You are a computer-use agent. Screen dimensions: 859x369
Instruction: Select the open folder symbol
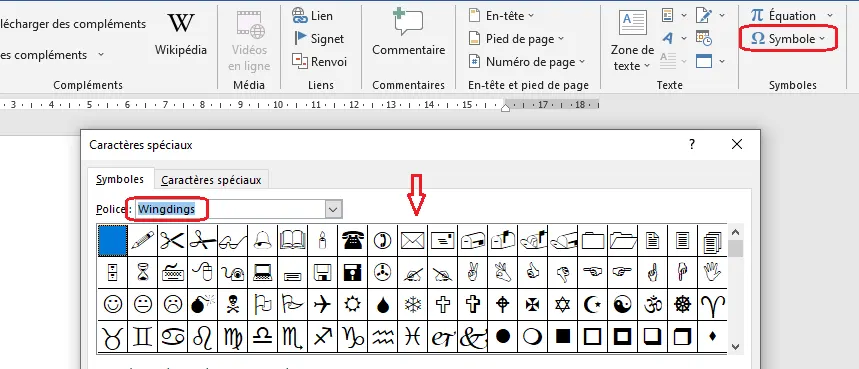coord(622,240)
